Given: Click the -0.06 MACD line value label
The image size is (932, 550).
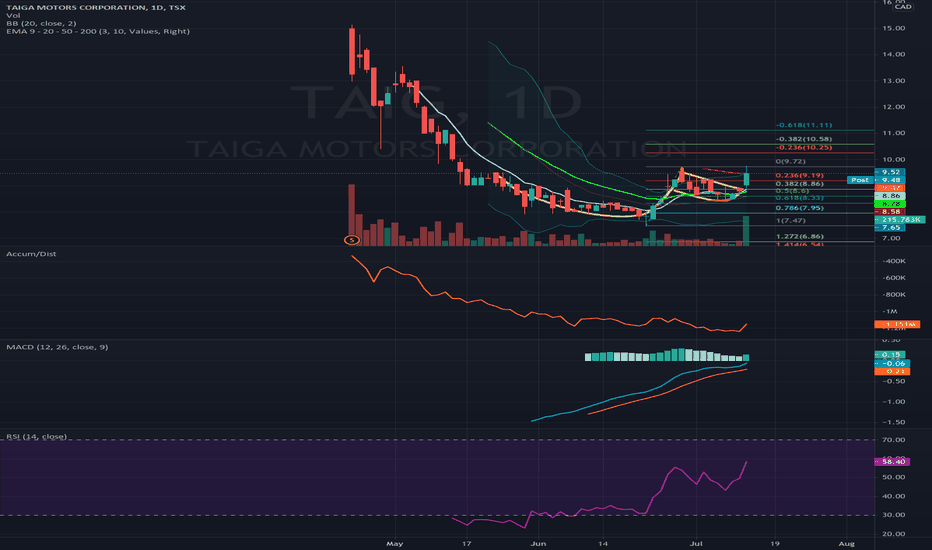Looking at the screenshot, I should [x=892, y=363].
